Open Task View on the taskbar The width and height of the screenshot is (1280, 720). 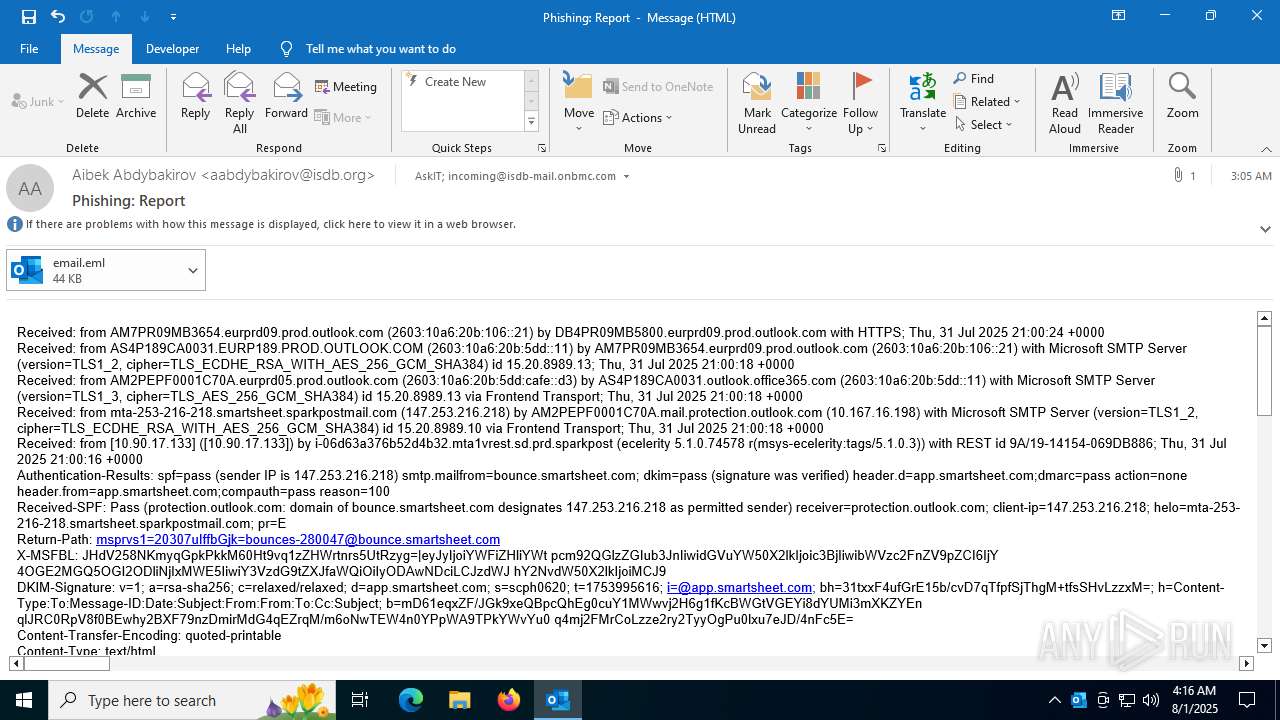click(x=360, y=700)
